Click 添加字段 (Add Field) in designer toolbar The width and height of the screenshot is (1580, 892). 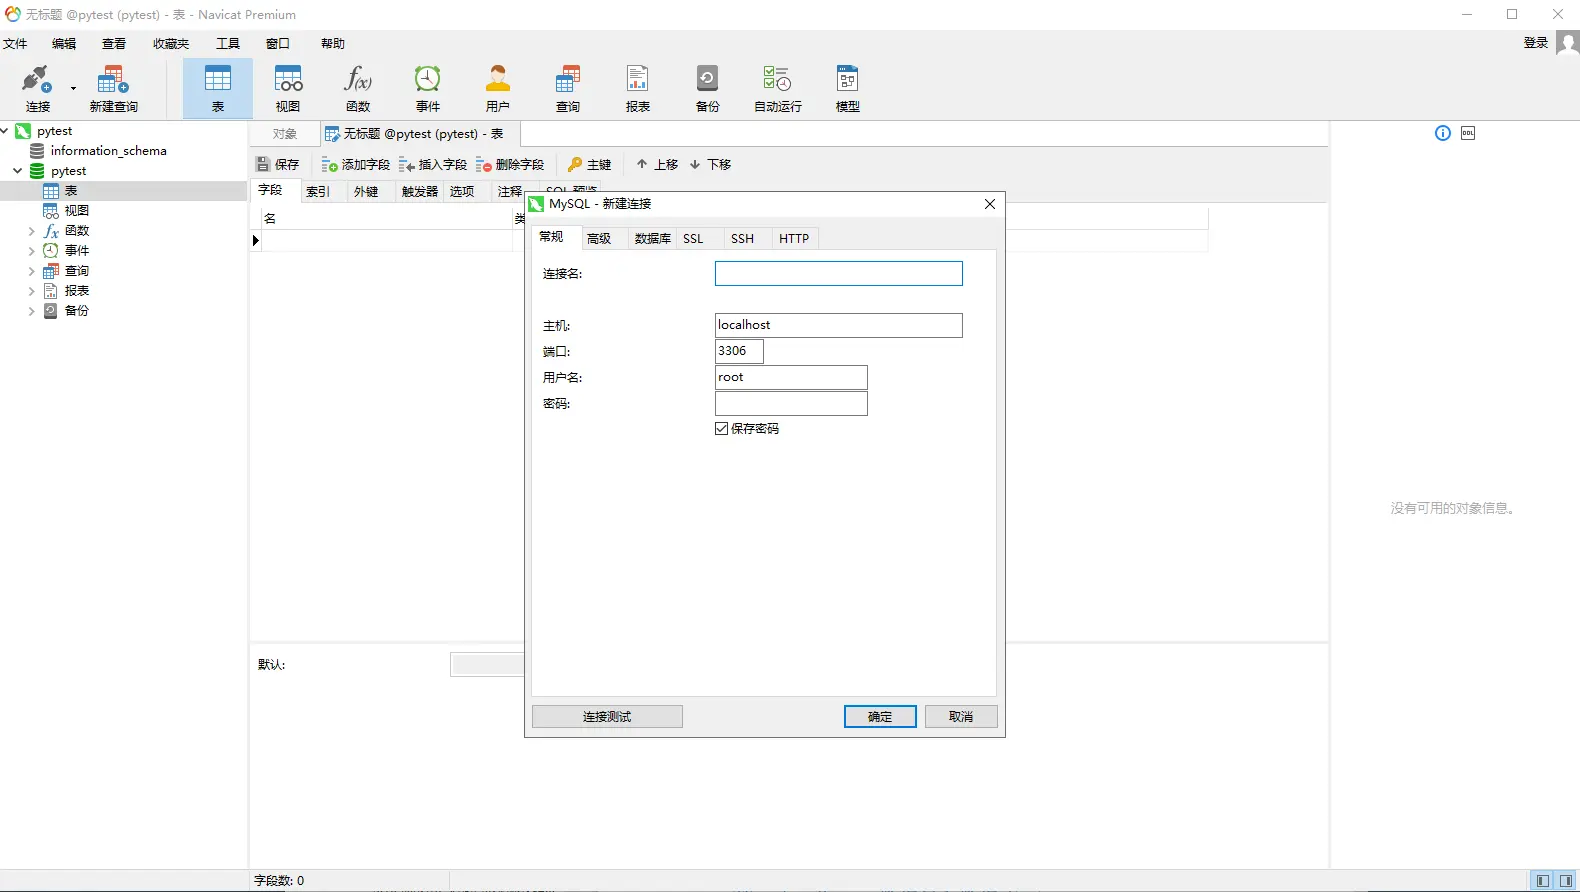[356, 164]
